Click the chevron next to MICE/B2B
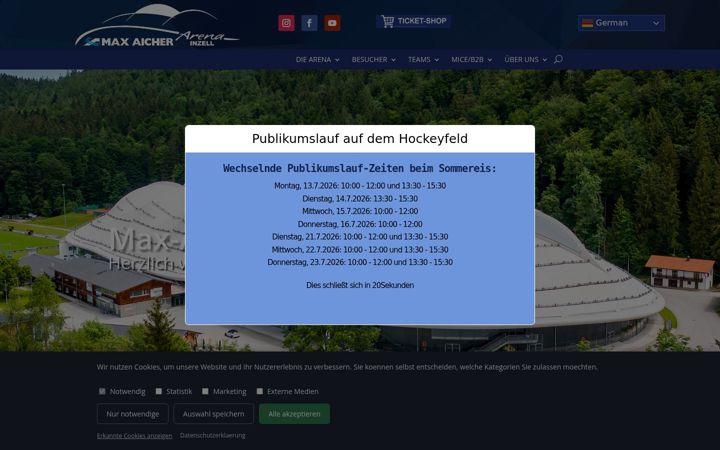720x450 pixels. point(489,60)
